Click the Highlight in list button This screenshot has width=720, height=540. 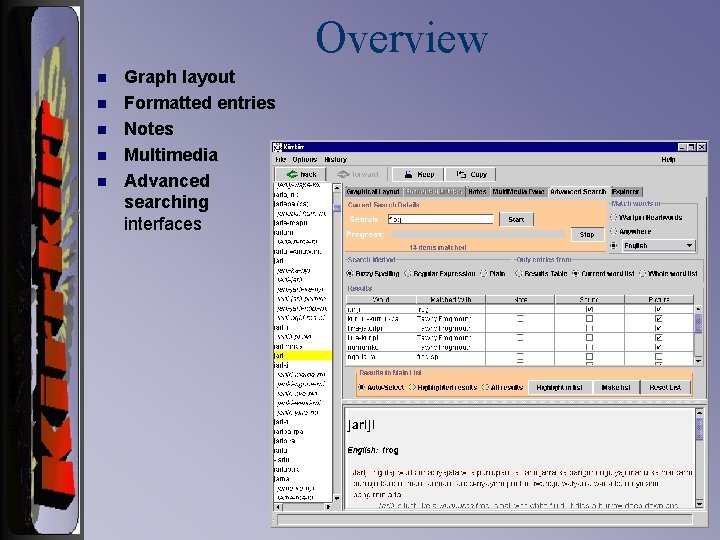tap(559, 388)
